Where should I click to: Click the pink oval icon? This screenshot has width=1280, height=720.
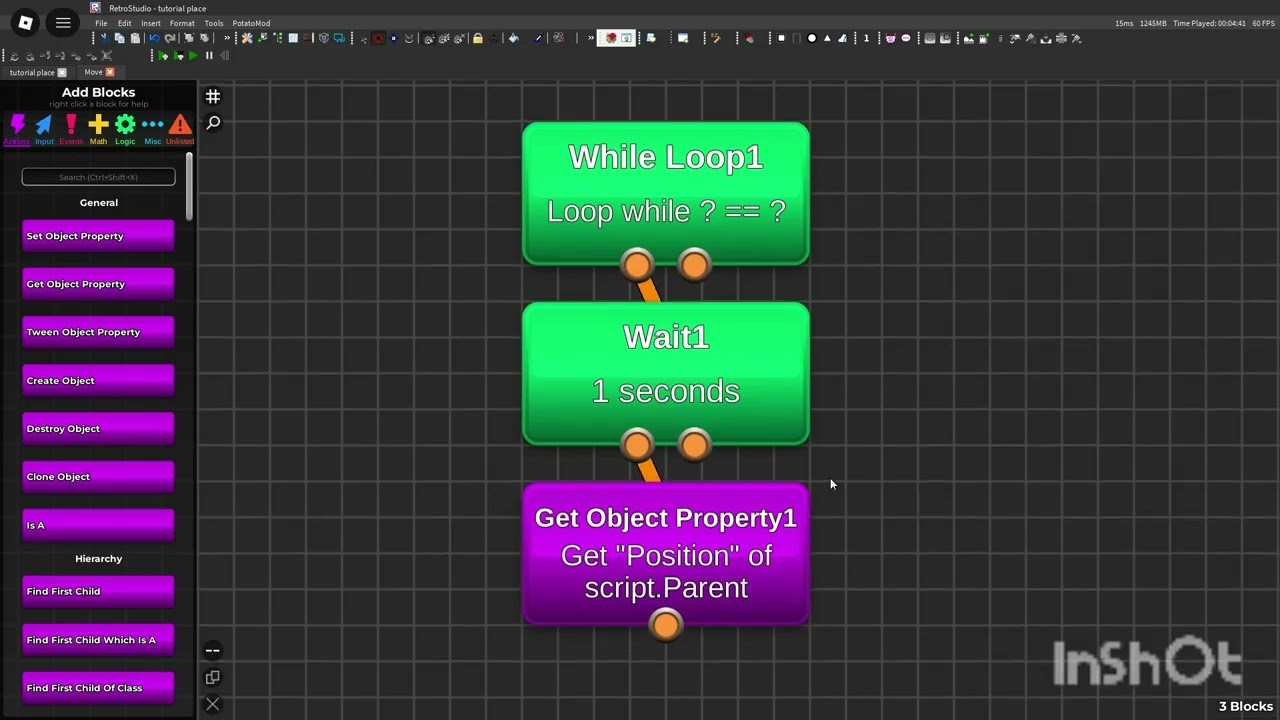tap(906, 38)
